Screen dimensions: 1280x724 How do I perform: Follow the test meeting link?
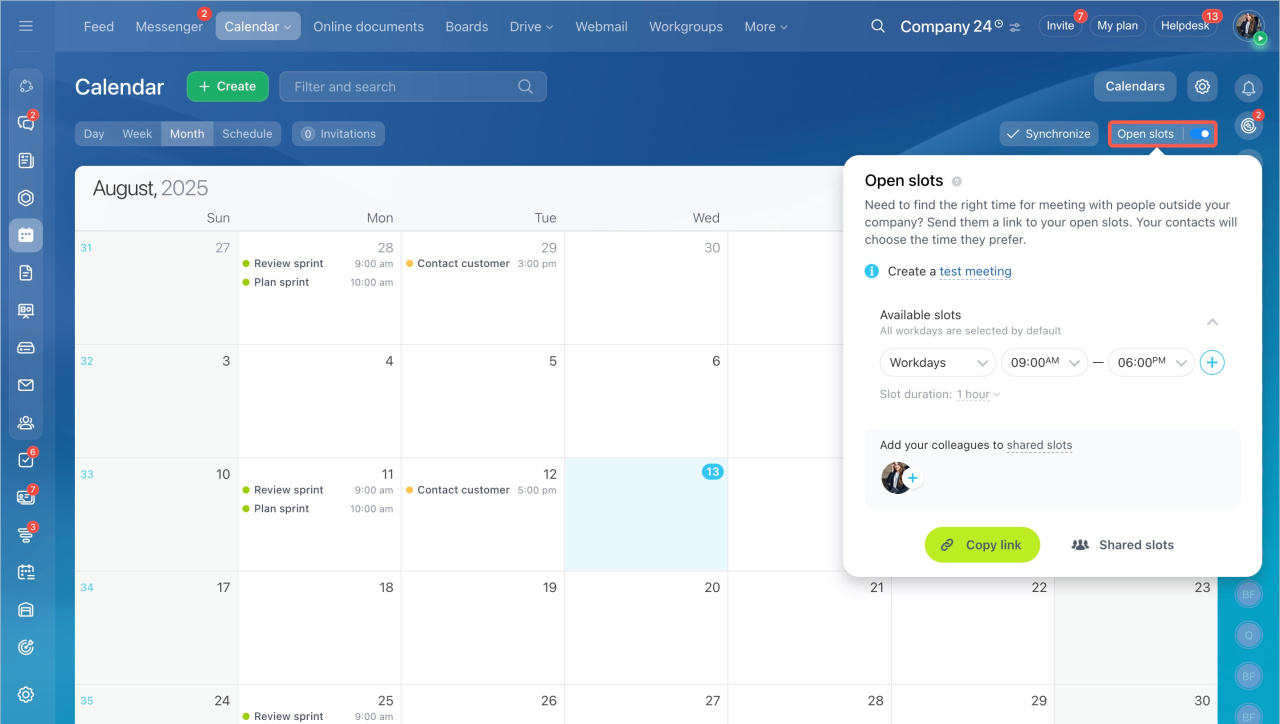pyautogui.click(x=975, y=271)
